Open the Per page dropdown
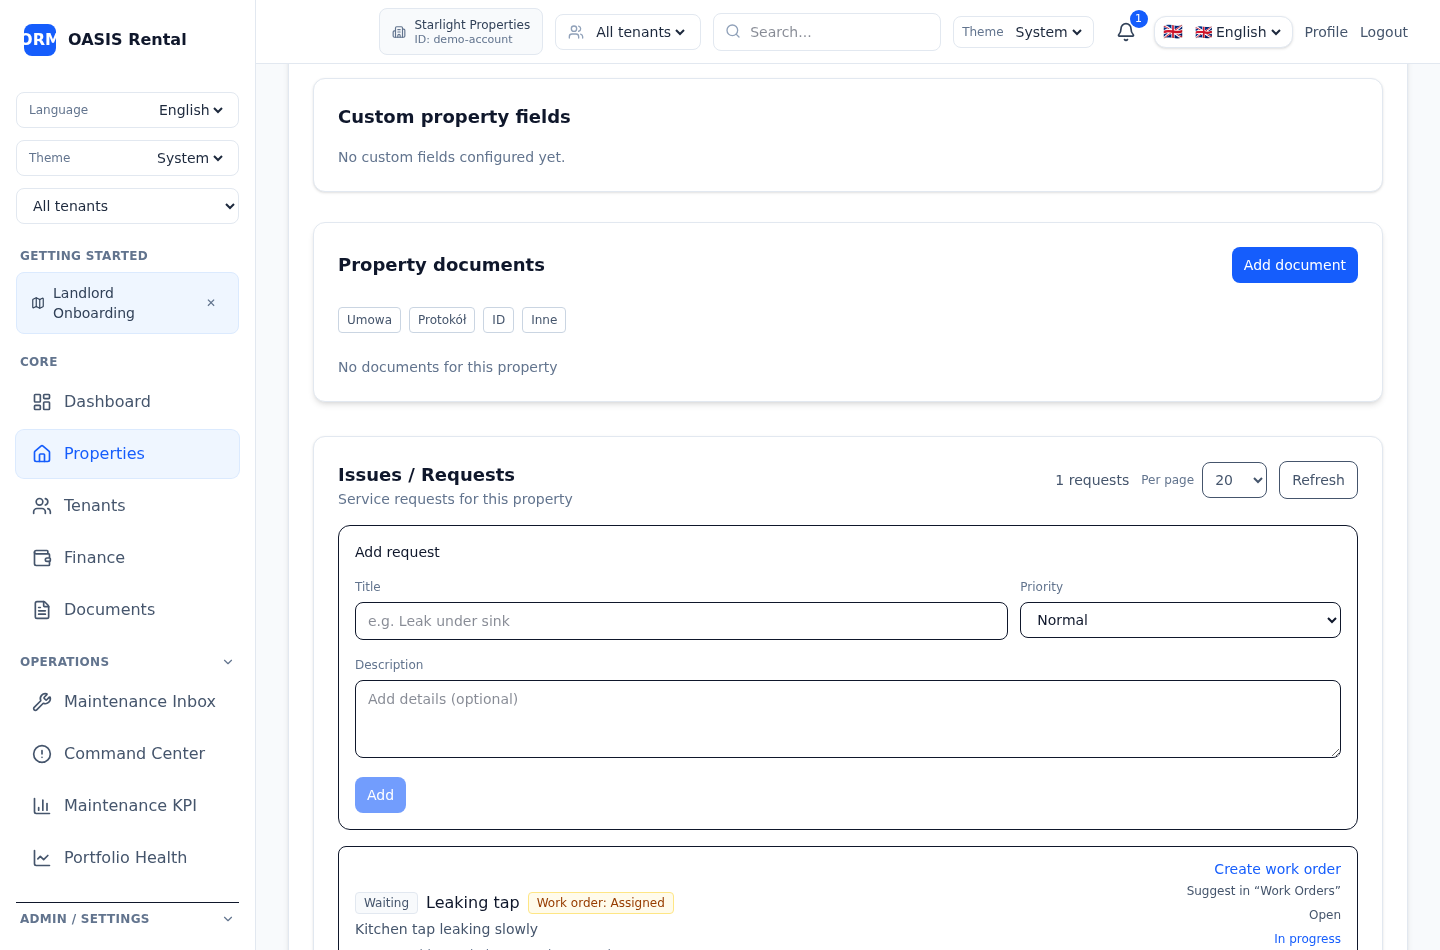 click(x=1234, y=480)
